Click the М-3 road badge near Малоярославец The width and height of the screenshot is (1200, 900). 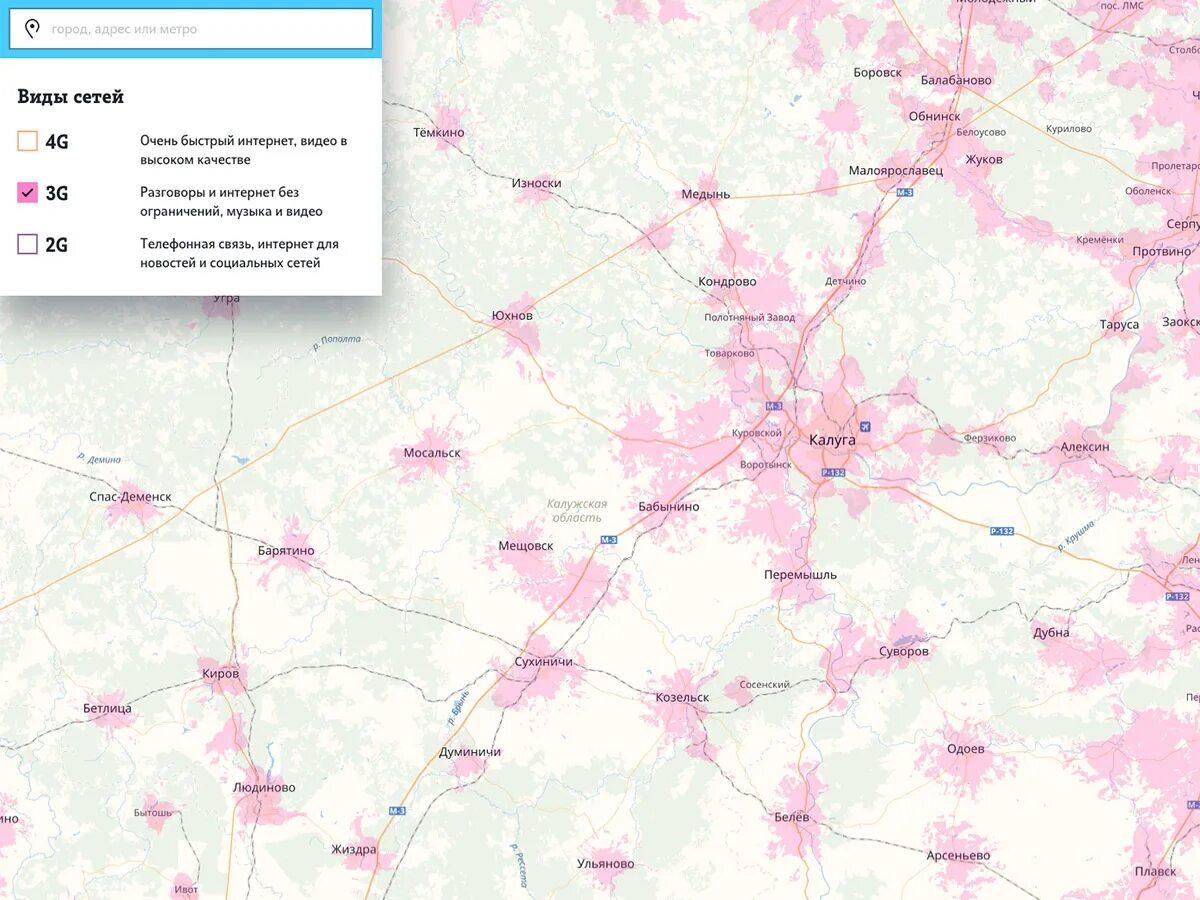click(905, 191)
